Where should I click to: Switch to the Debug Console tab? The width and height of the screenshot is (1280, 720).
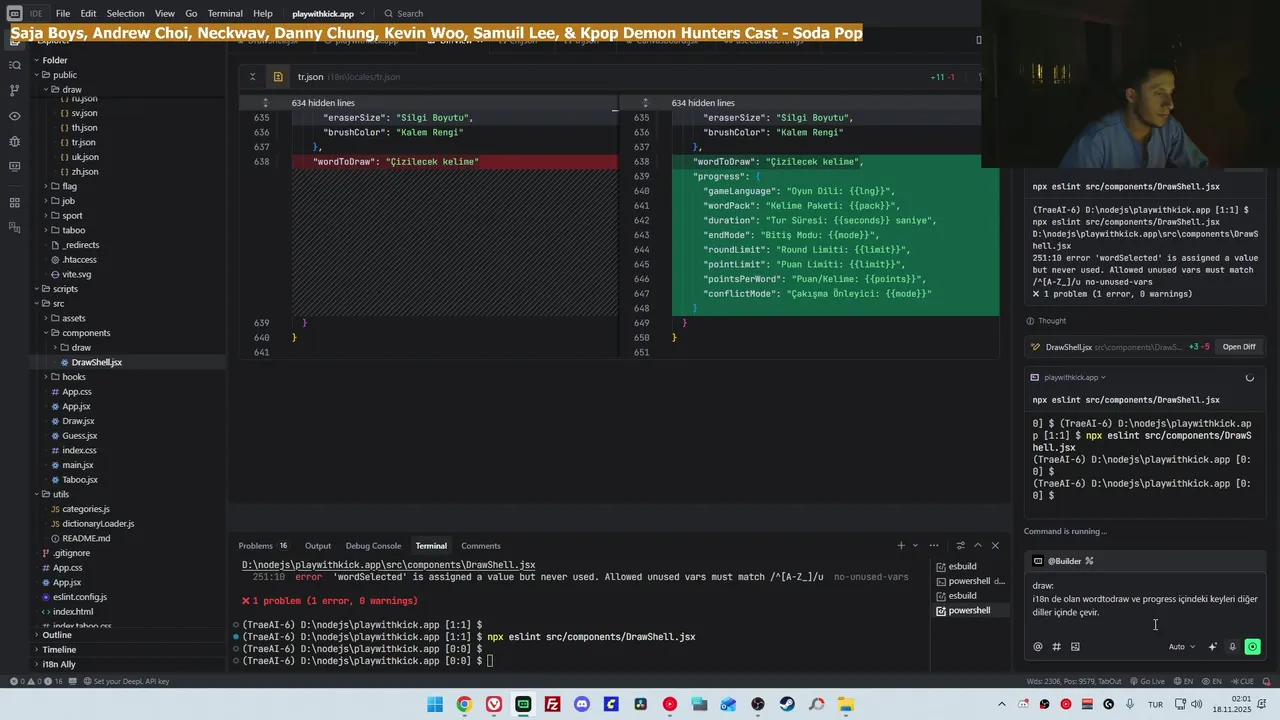[373, 546]
